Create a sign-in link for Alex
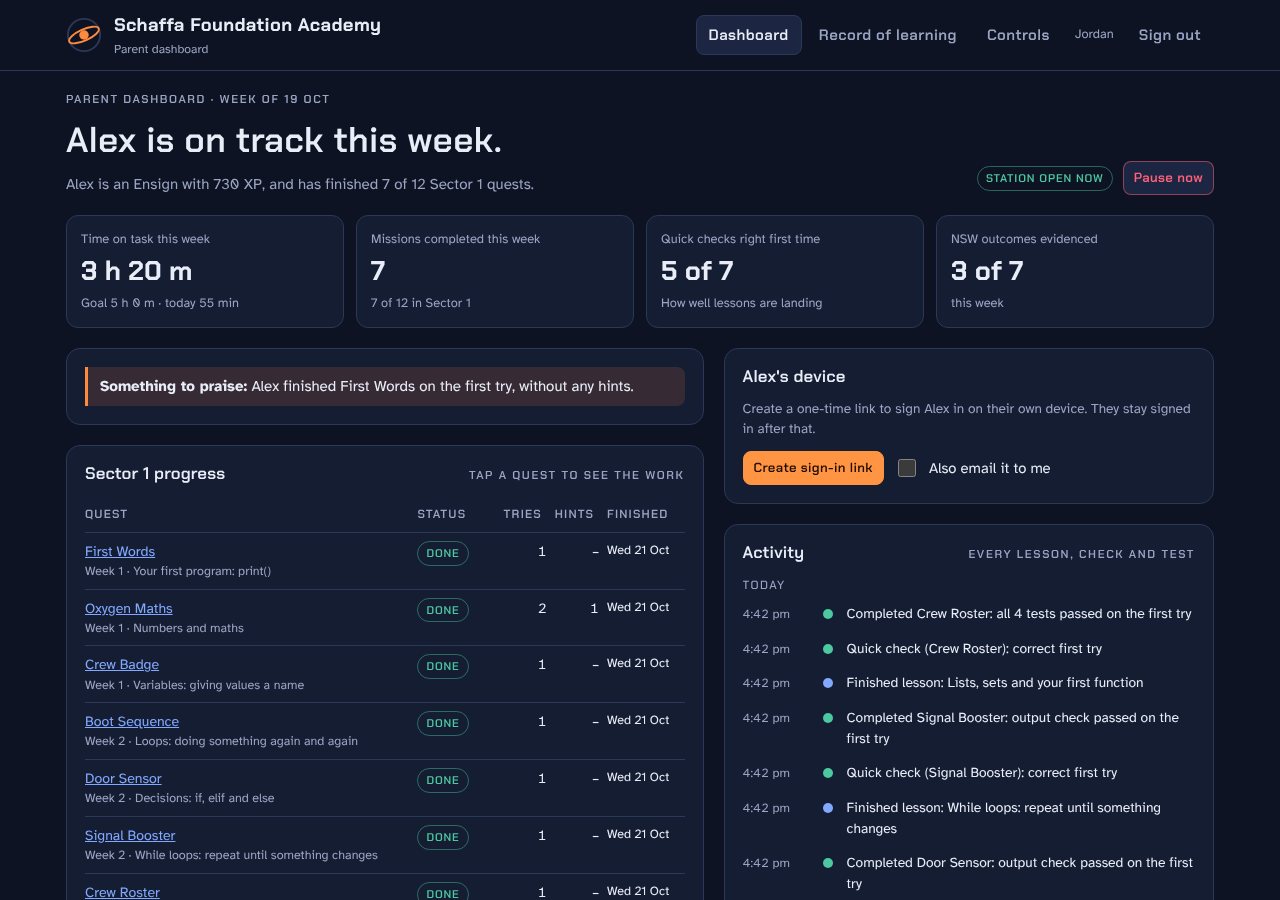 [x=813, y=468]
